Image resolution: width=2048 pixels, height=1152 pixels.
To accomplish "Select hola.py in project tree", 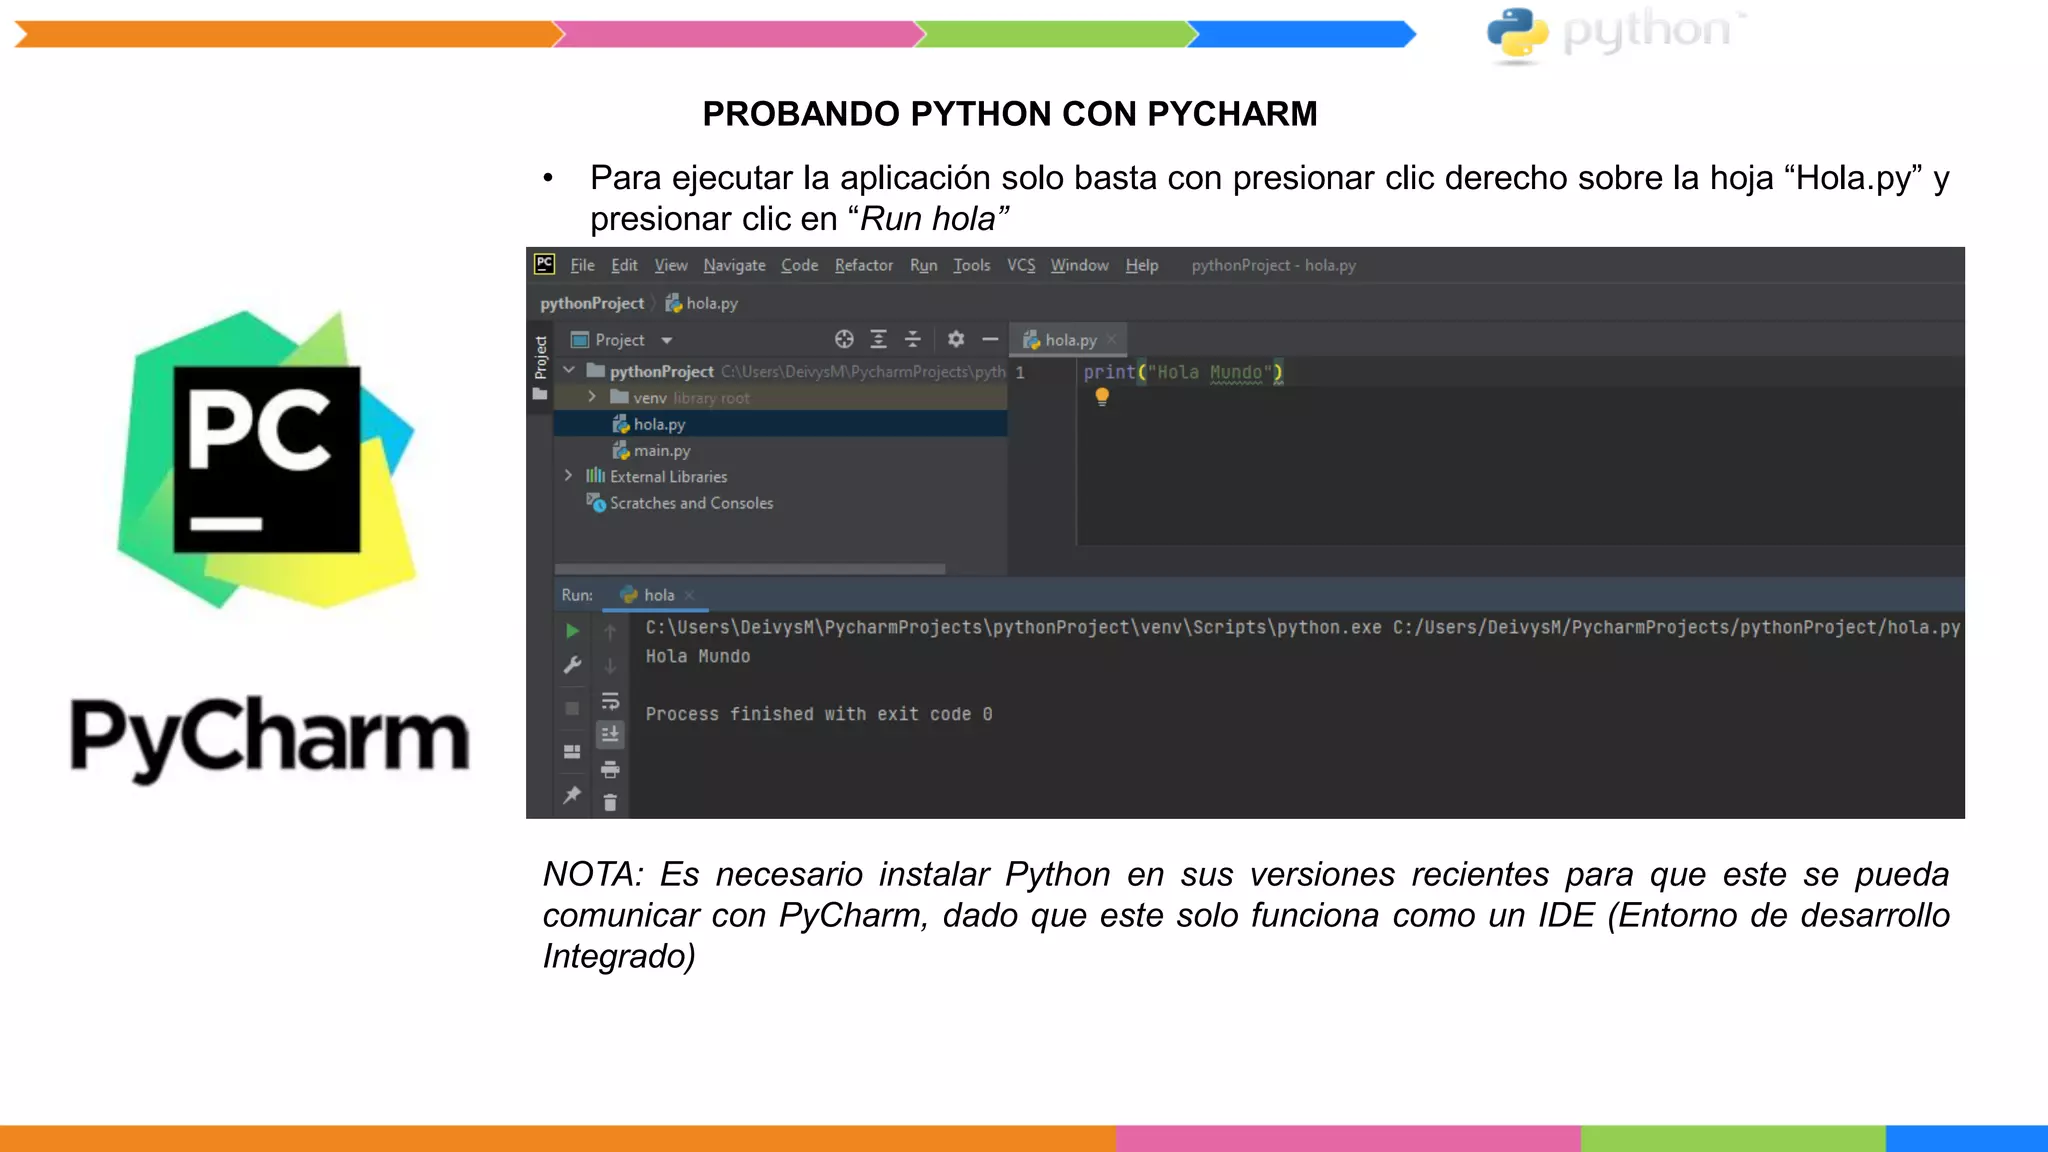I will (x=780, y=424).
